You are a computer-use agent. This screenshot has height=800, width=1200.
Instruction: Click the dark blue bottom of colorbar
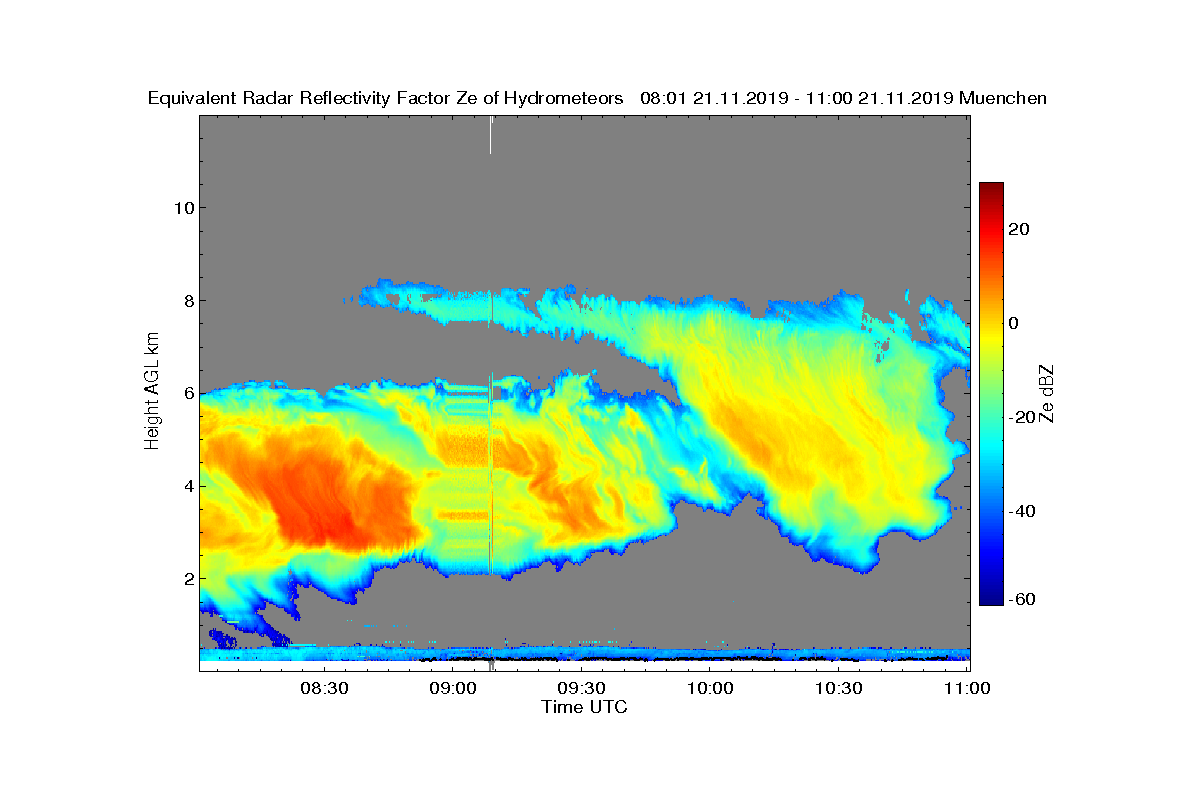coord(991,599)
